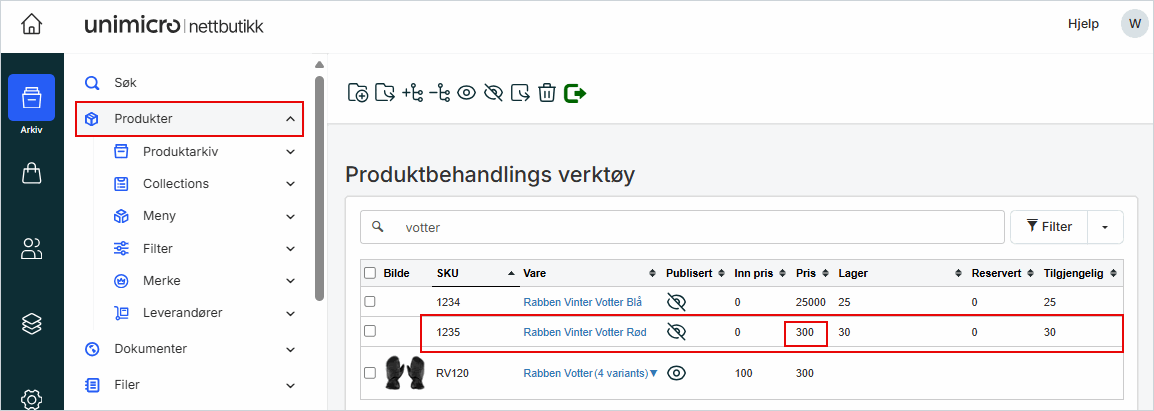1154x411 pixels.
Task: Open the shopping bag sidebar icon
Action: coord(32,174)
